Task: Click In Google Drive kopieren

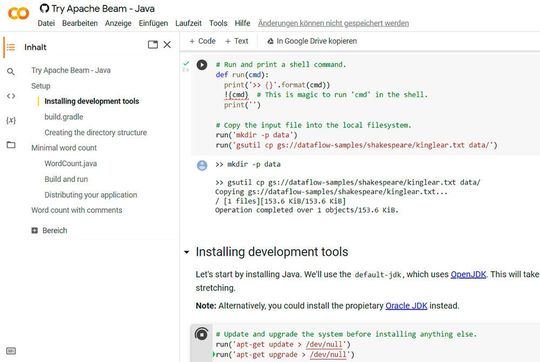Action: tap(312, 41)
